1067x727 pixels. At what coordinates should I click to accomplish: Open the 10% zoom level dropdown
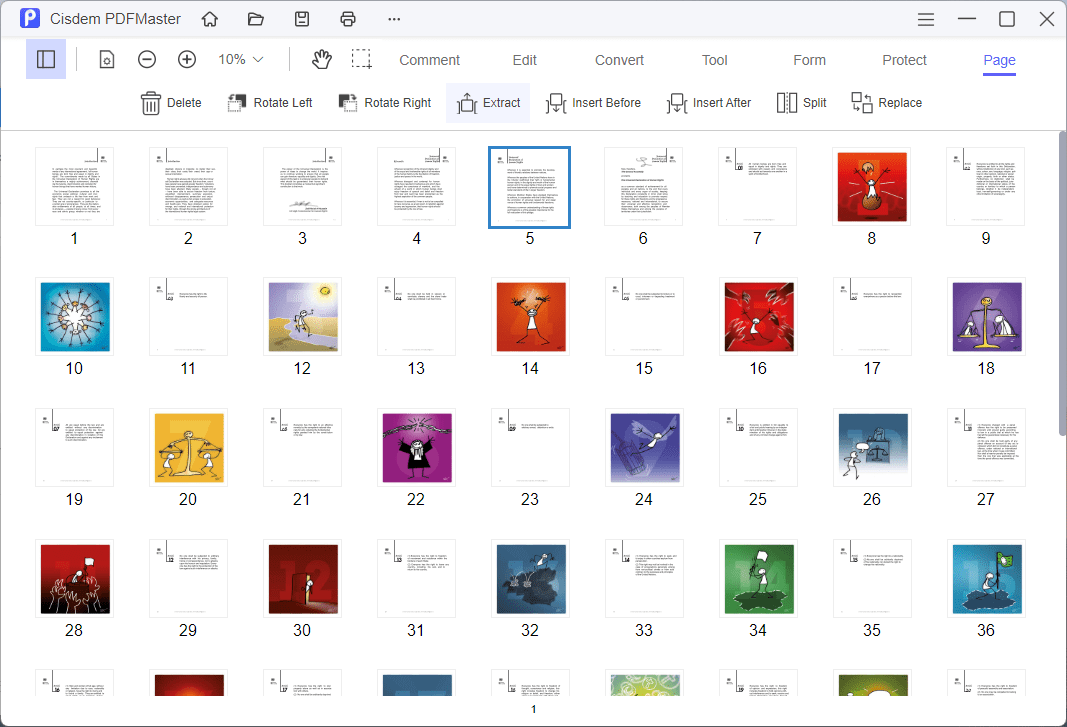240,60
